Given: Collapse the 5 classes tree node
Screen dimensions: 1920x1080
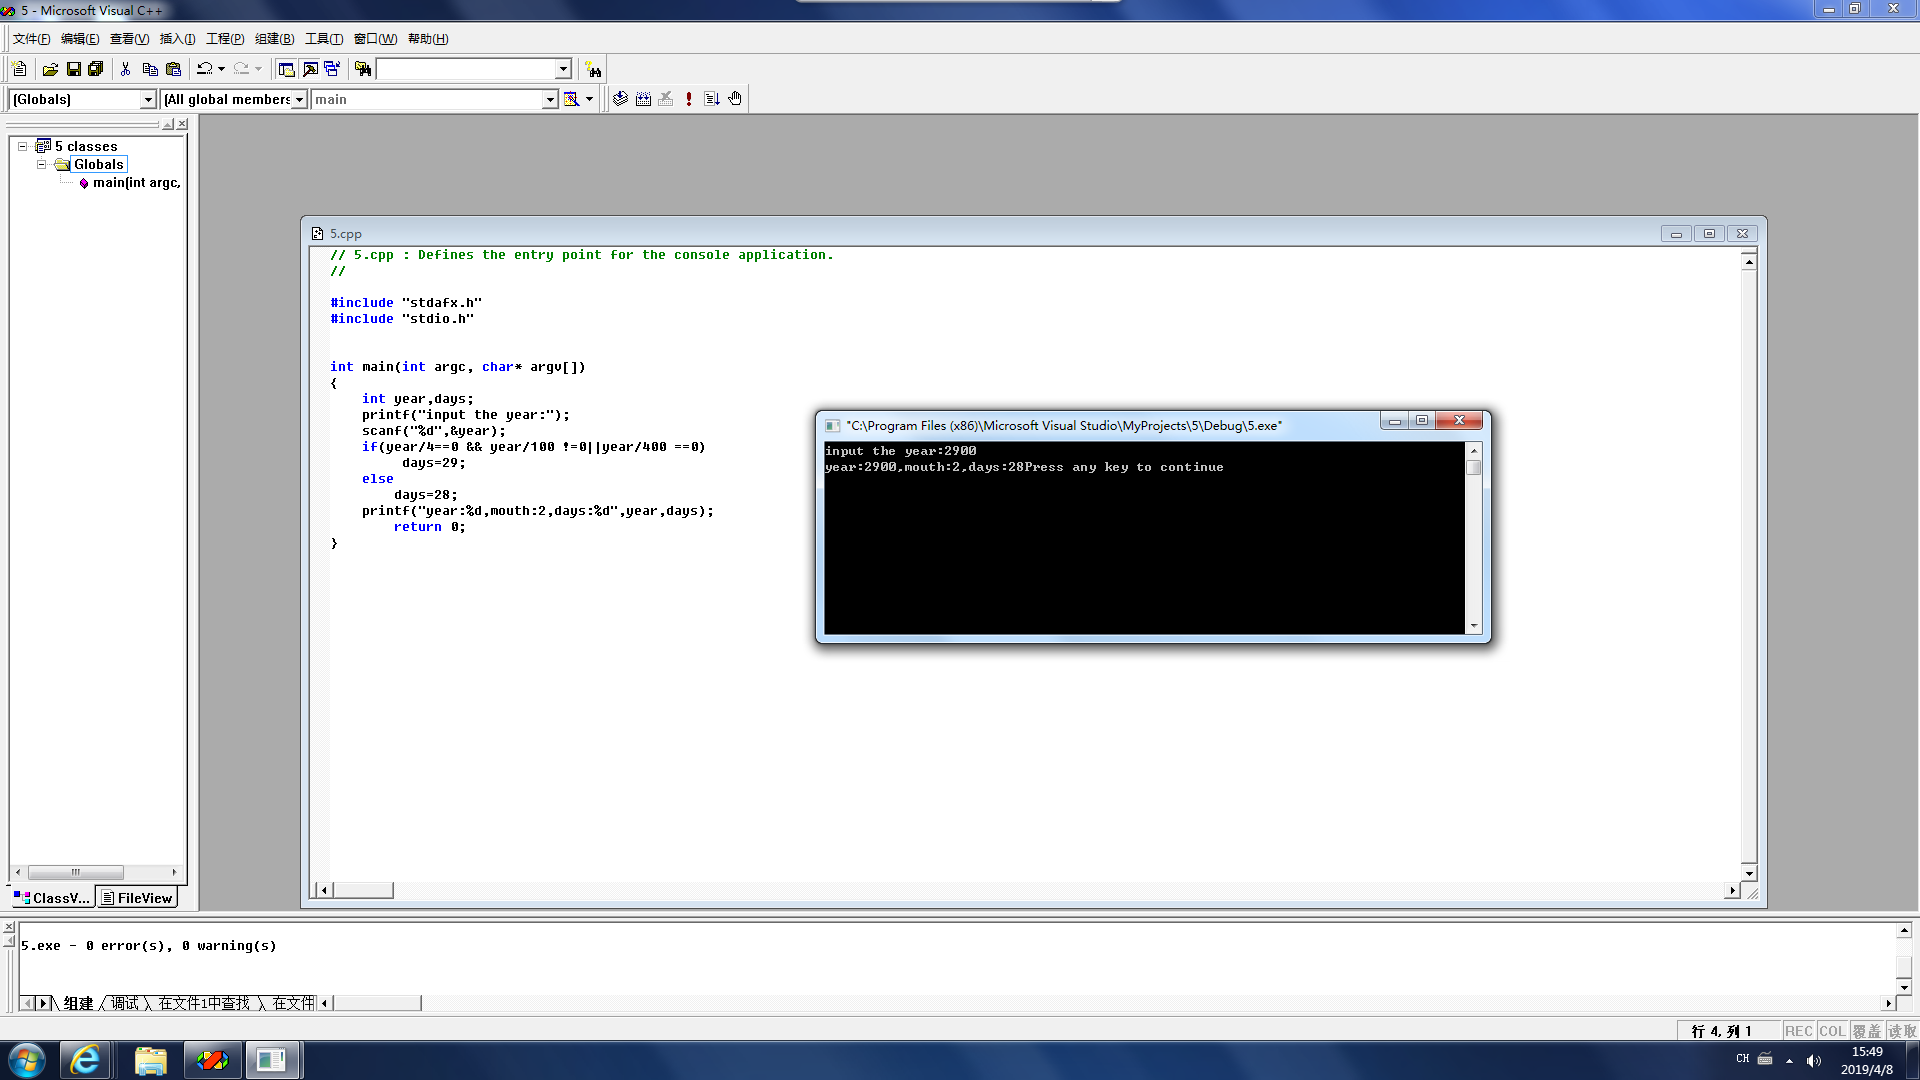Looking at the screenshot, I should (x=22, y=146).
